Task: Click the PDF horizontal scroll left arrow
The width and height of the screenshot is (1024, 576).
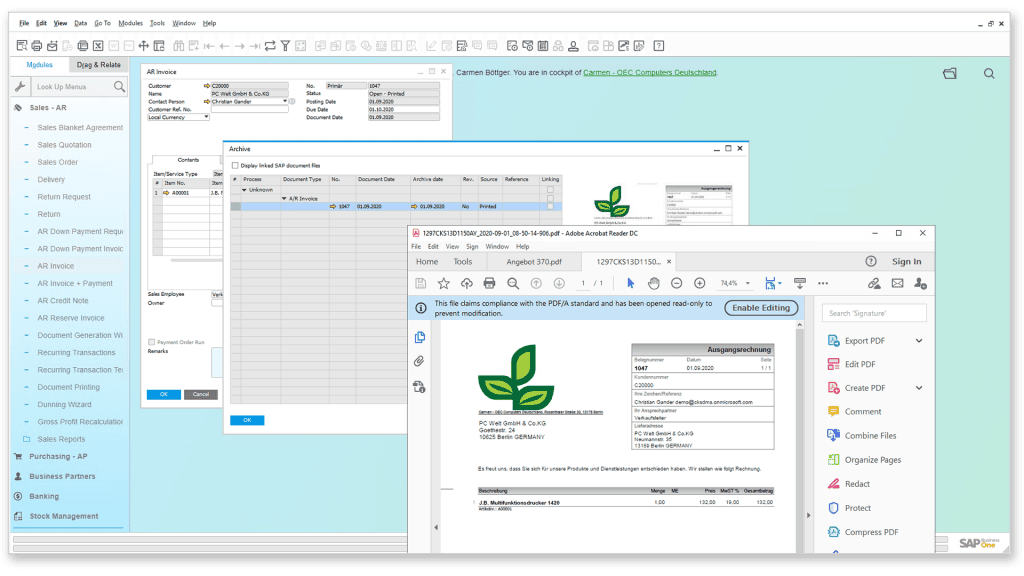Action: point(436,528)
